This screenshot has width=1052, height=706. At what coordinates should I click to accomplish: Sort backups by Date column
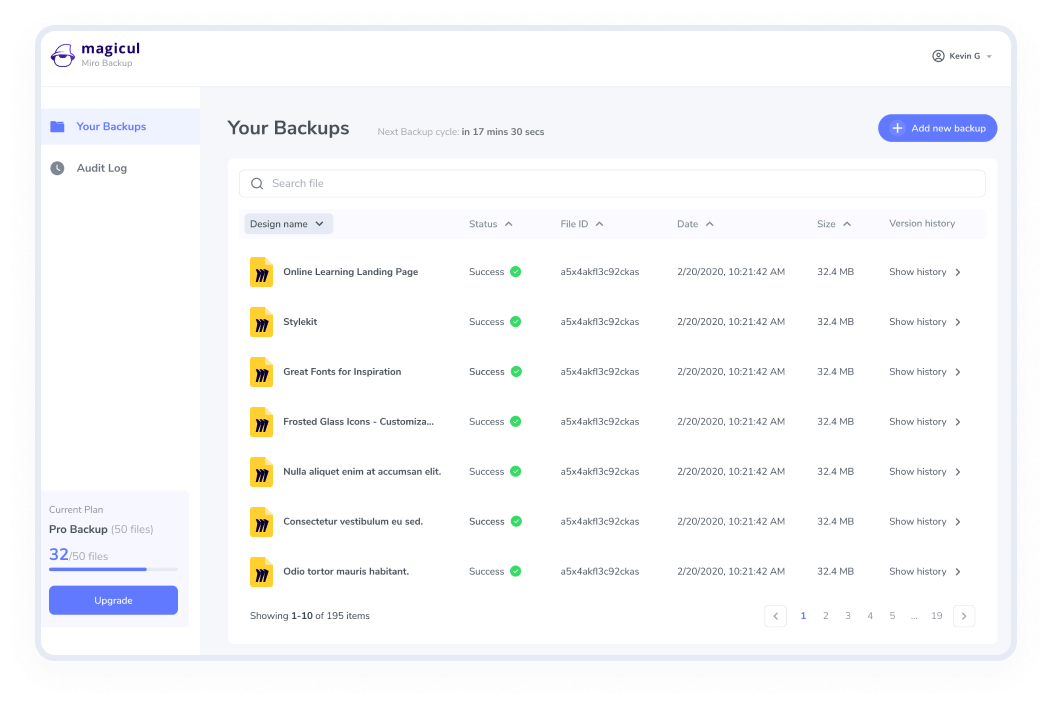pos(695,224)
